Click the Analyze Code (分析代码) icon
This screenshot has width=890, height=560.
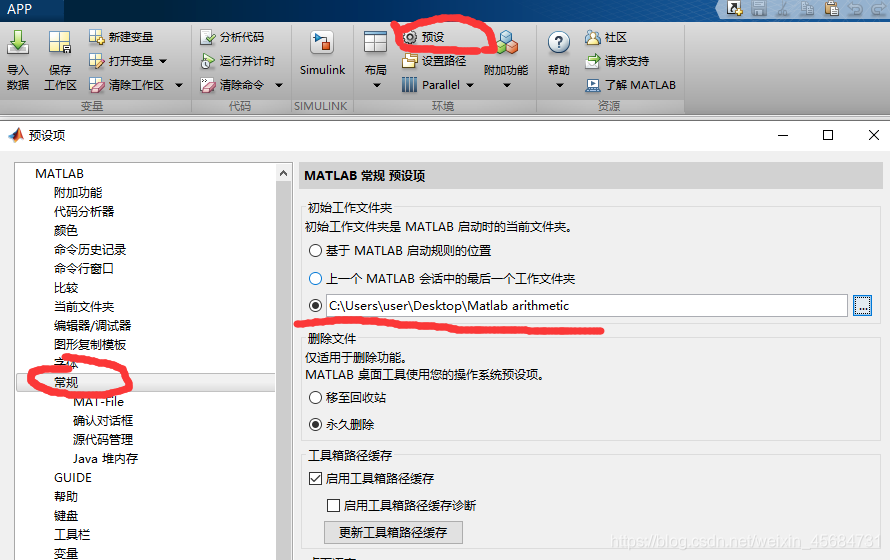point(208,37)
